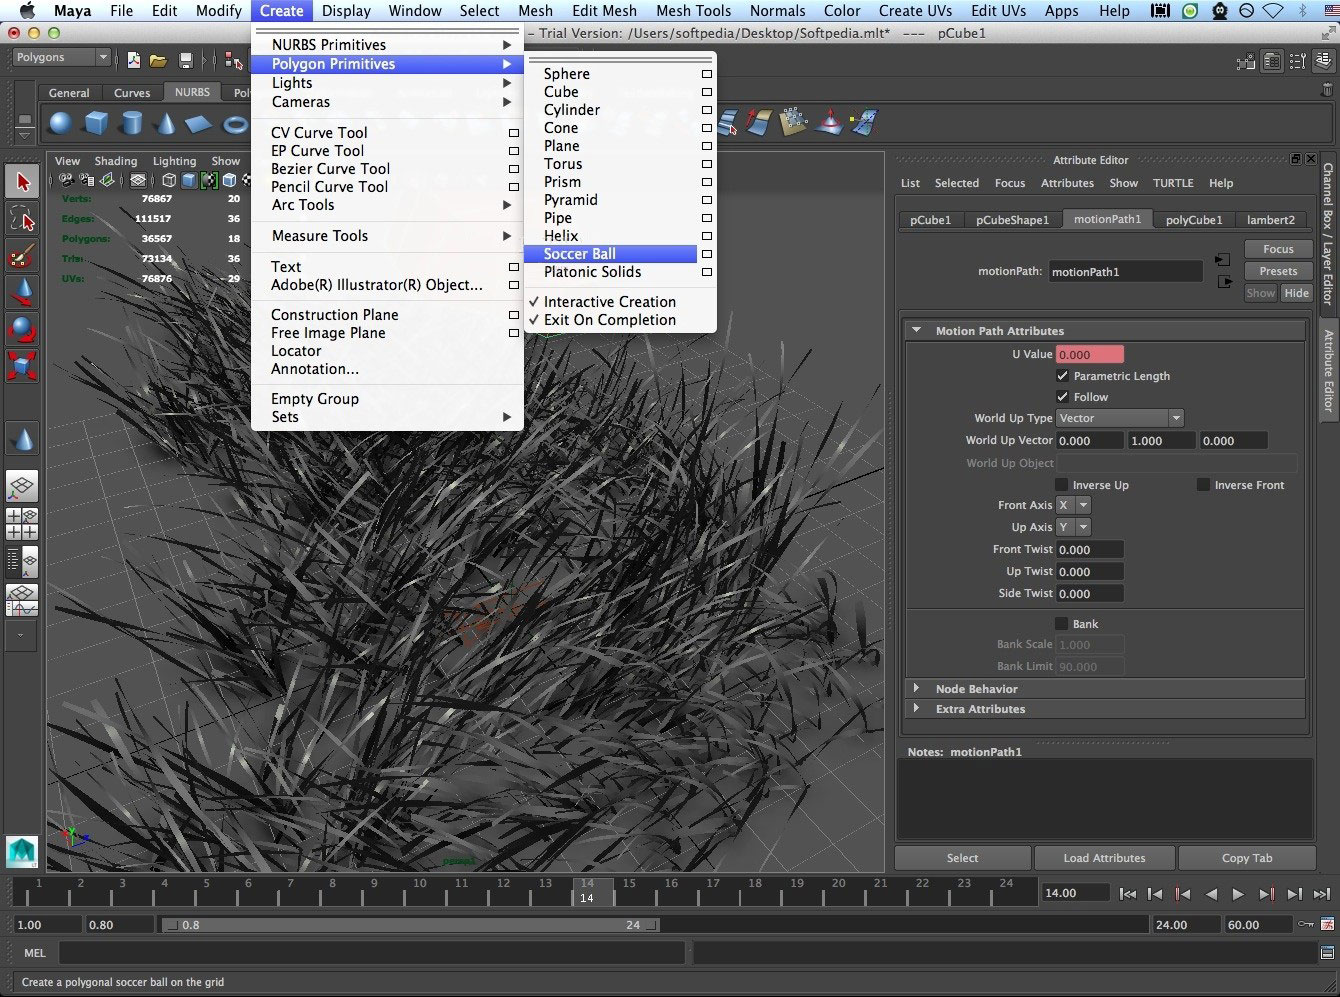Open the Front Axis dropdown

pyautogui.click(x=1074, y=505)
